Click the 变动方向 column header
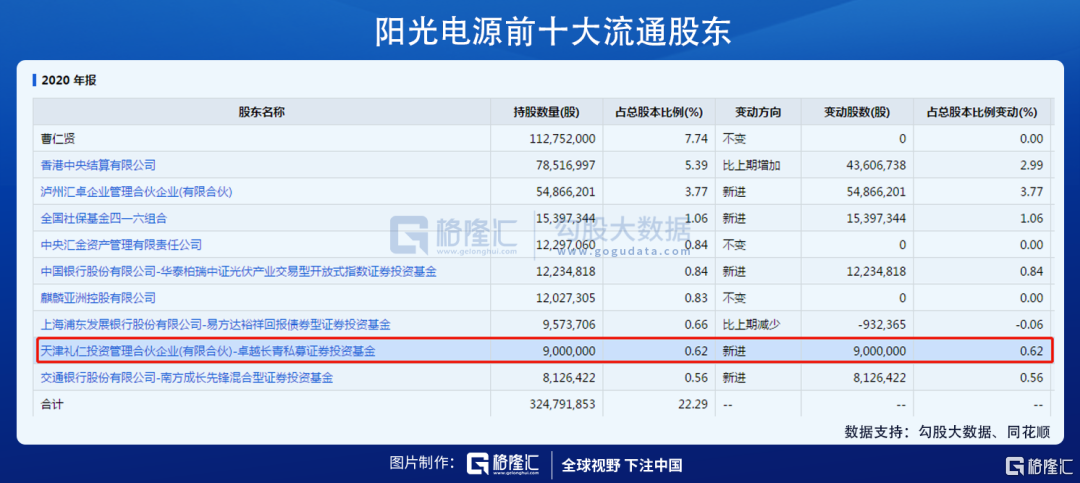 click(758, 112)
